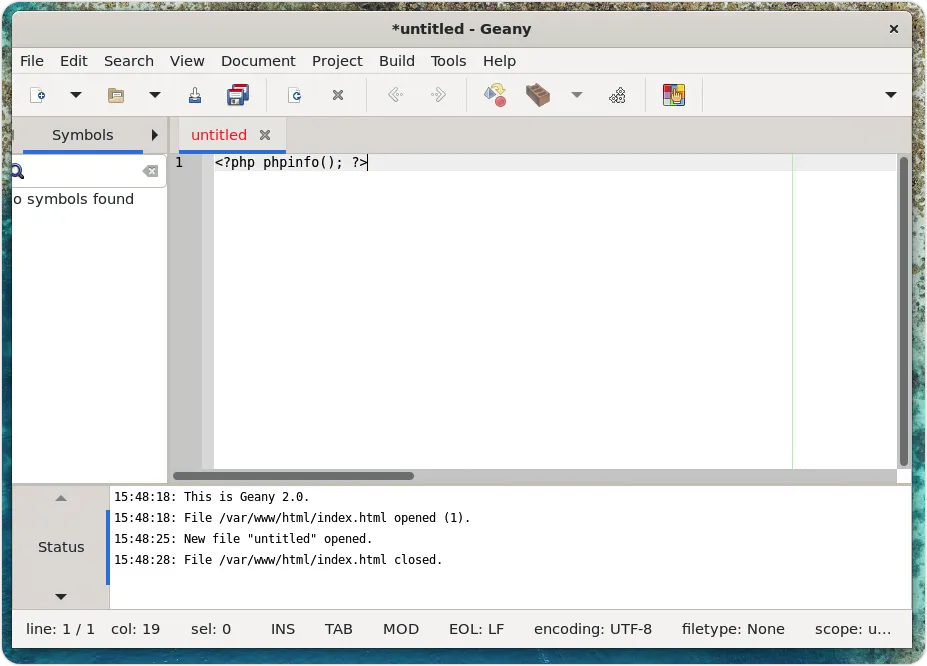Compile the current file icon
927x666 pixels.
(495, 95)
